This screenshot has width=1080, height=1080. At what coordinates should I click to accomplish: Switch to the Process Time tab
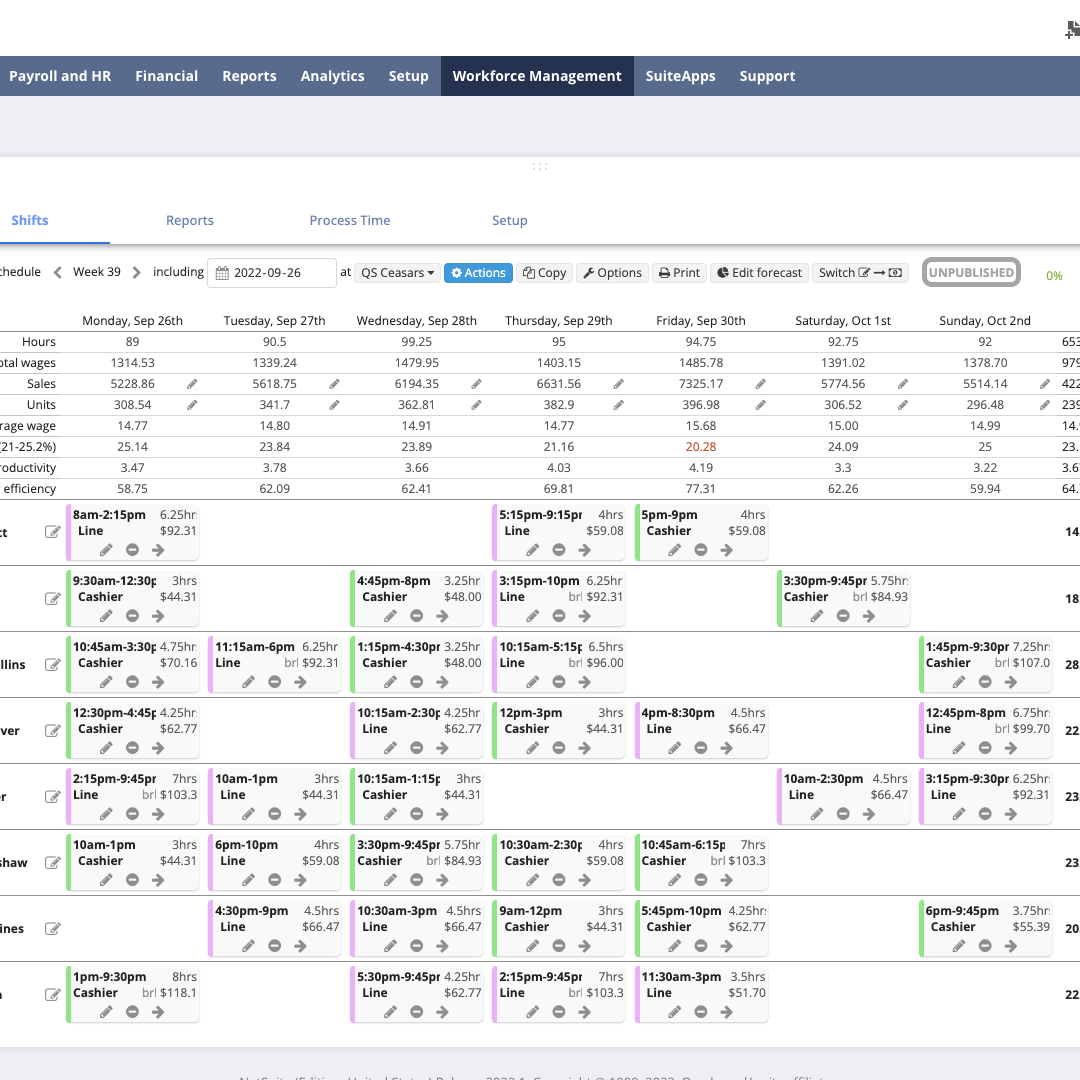pyautogui.click(x=349, y=220)
